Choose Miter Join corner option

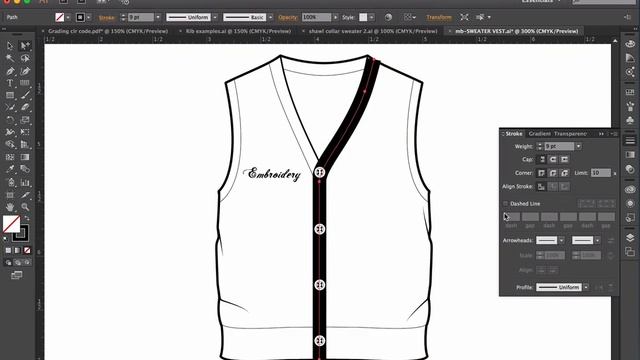542,173
